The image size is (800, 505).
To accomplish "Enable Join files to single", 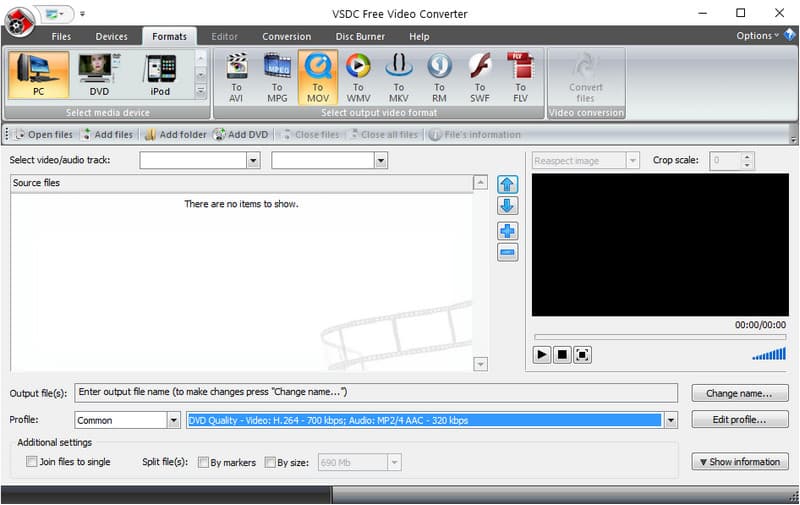I will click(x=32, y=462).
